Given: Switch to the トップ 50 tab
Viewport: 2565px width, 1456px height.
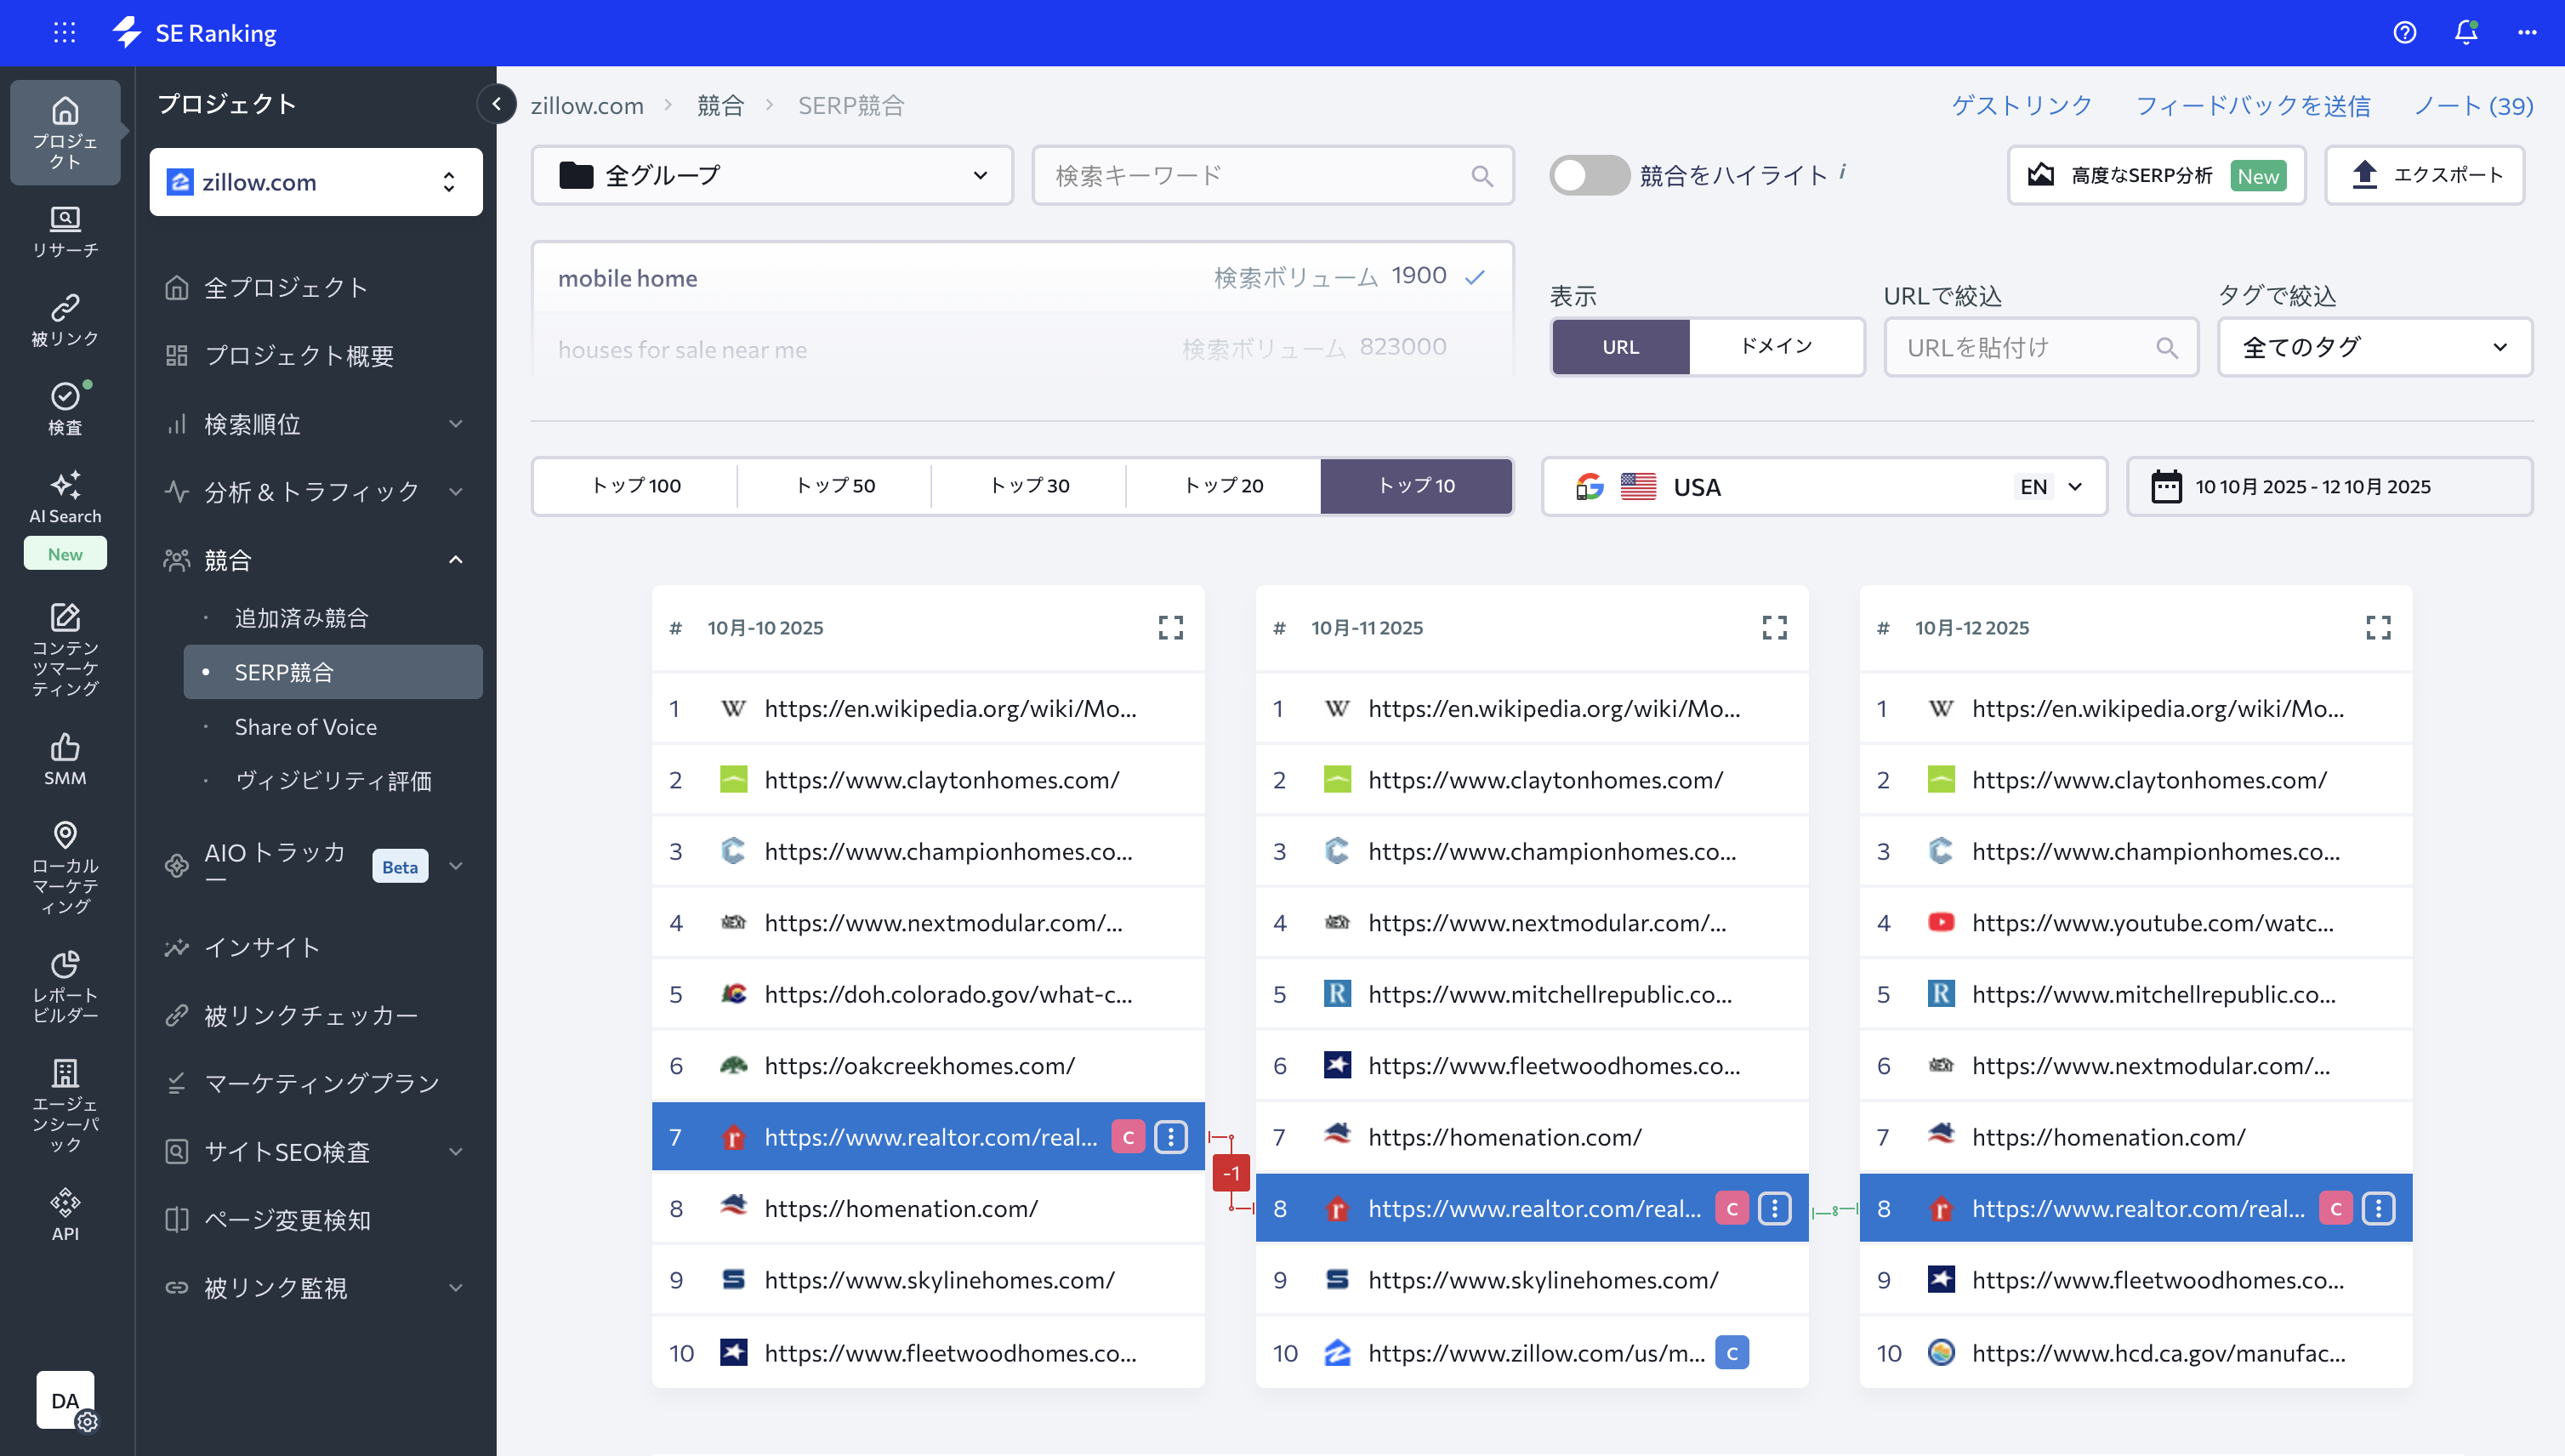Looking at the screenshot, I should [x=834, y=486].
